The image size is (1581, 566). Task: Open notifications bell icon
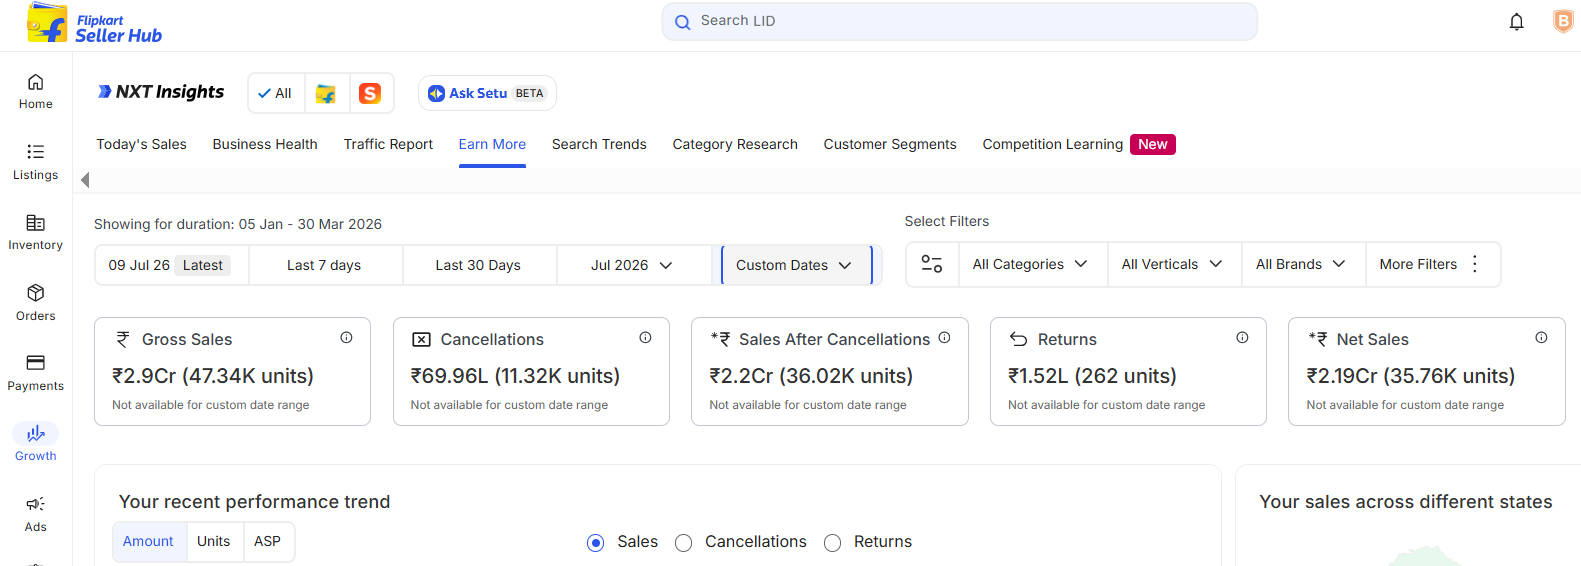tap(1516, 22)
